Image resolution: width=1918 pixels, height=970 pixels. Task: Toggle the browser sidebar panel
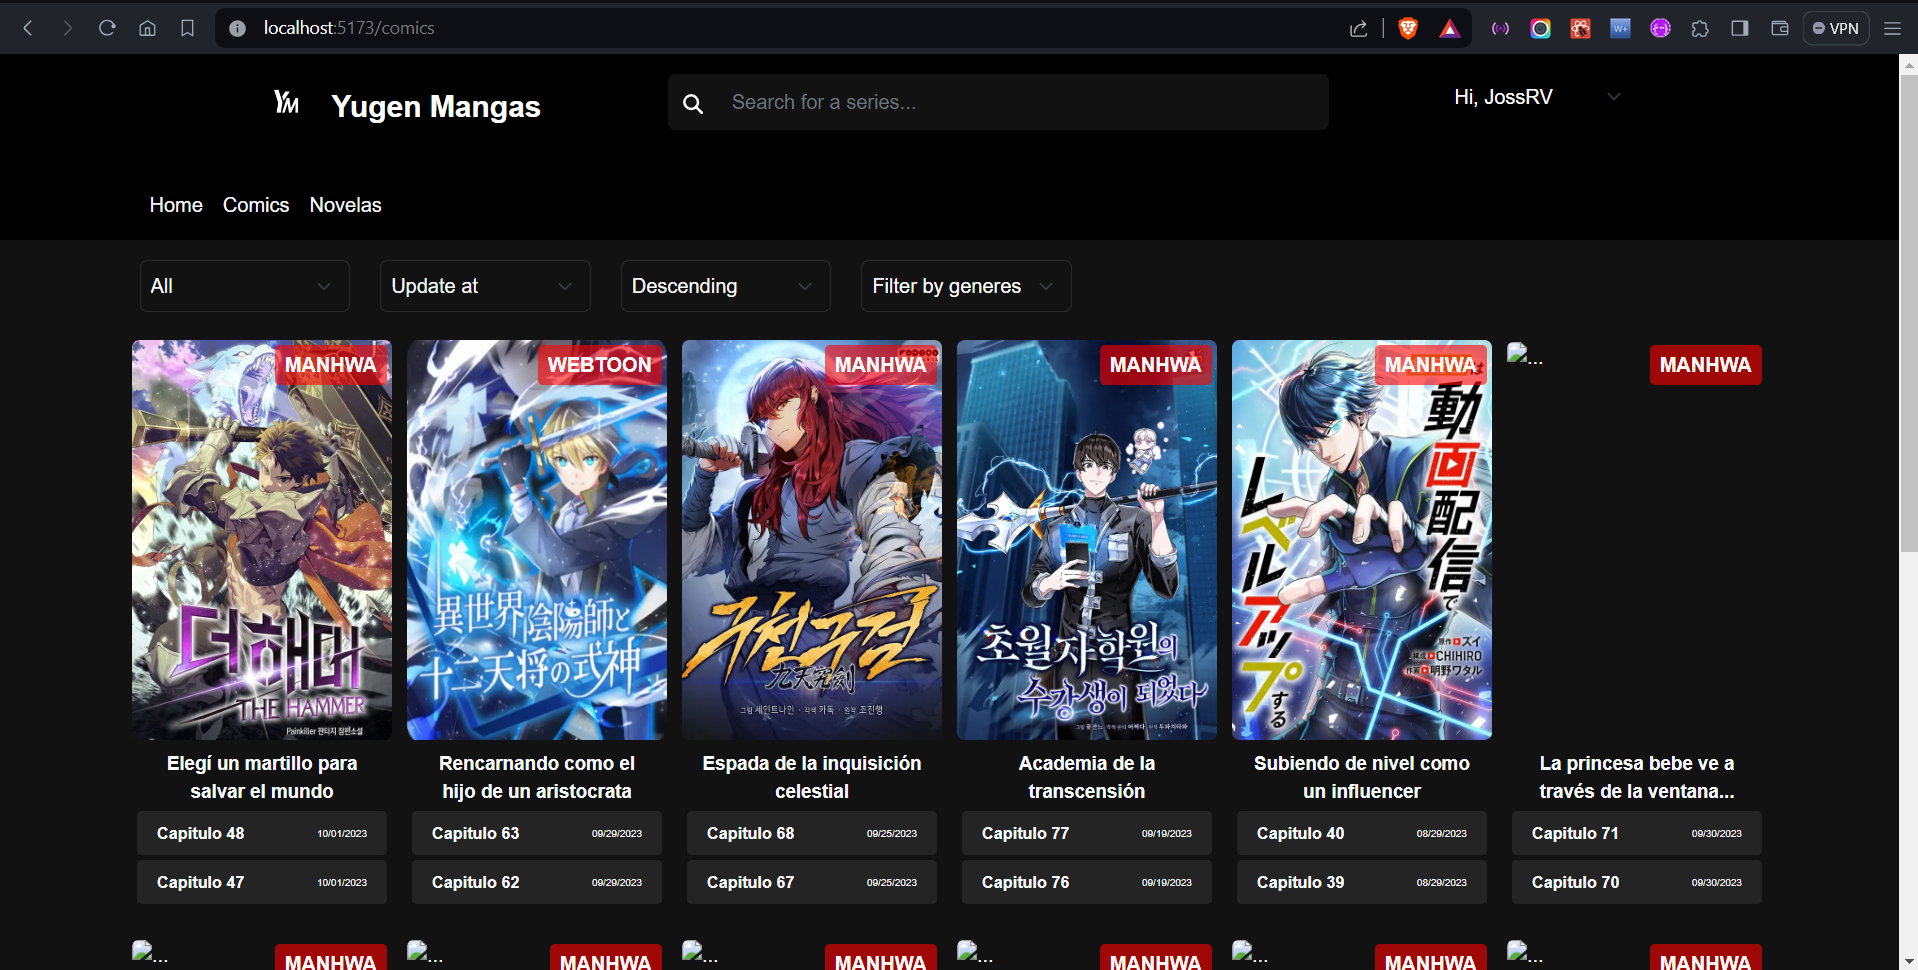1740,28
